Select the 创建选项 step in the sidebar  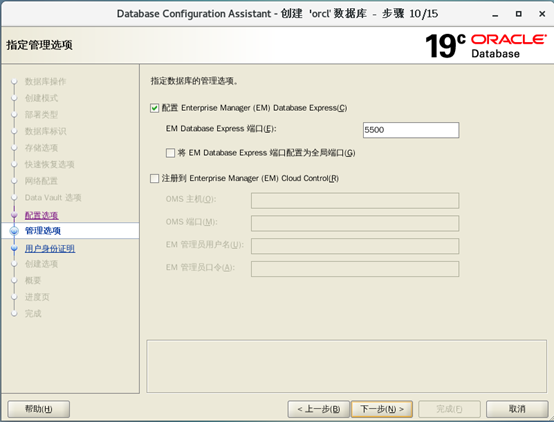click(41, 264)
